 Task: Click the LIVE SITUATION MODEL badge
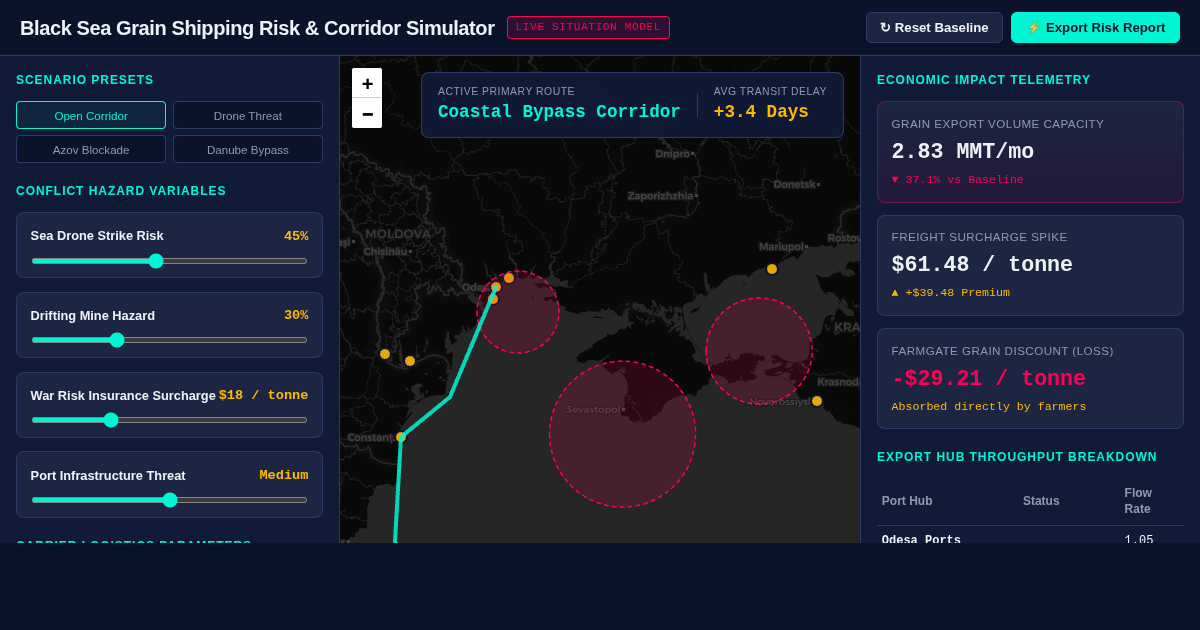588,27
